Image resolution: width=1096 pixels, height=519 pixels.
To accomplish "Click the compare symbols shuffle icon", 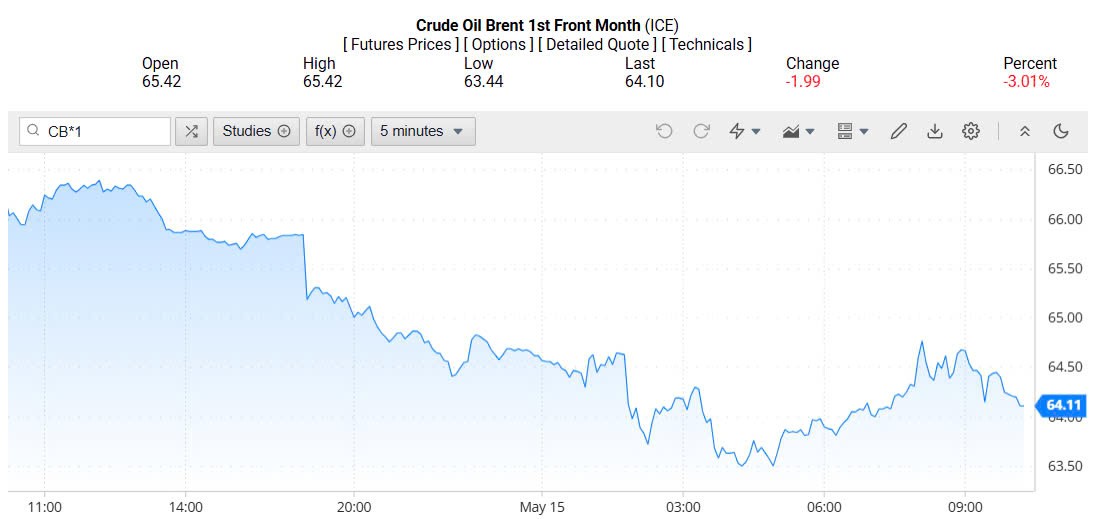I will coord(192,131).
